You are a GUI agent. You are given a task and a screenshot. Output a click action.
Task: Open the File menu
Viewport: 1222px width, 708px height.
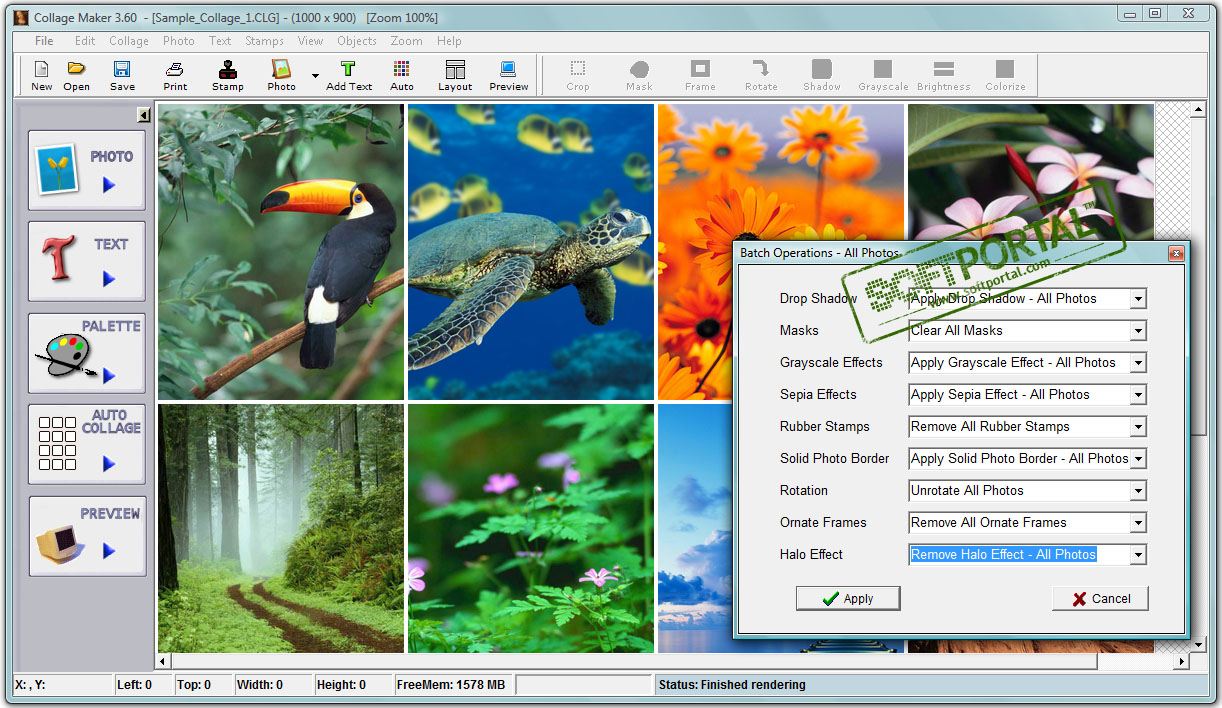pos(44,41)
